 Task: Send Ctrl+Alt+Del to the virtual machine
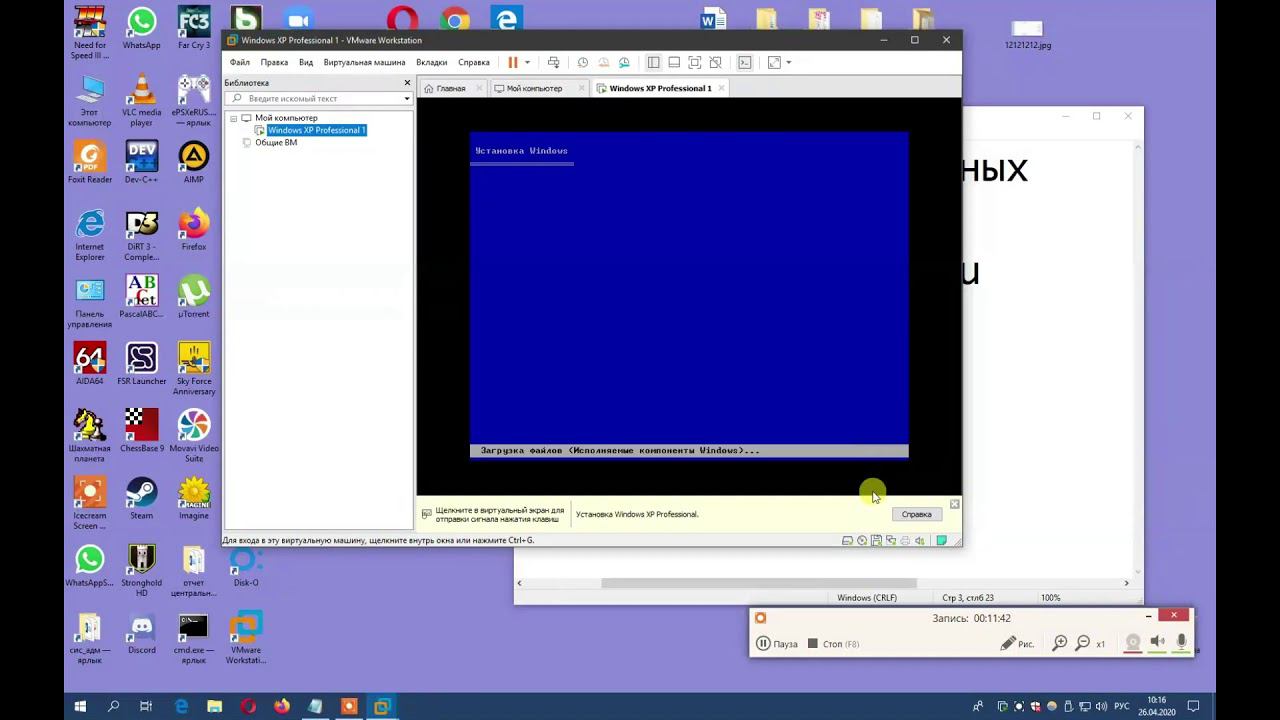click(553, 62)
